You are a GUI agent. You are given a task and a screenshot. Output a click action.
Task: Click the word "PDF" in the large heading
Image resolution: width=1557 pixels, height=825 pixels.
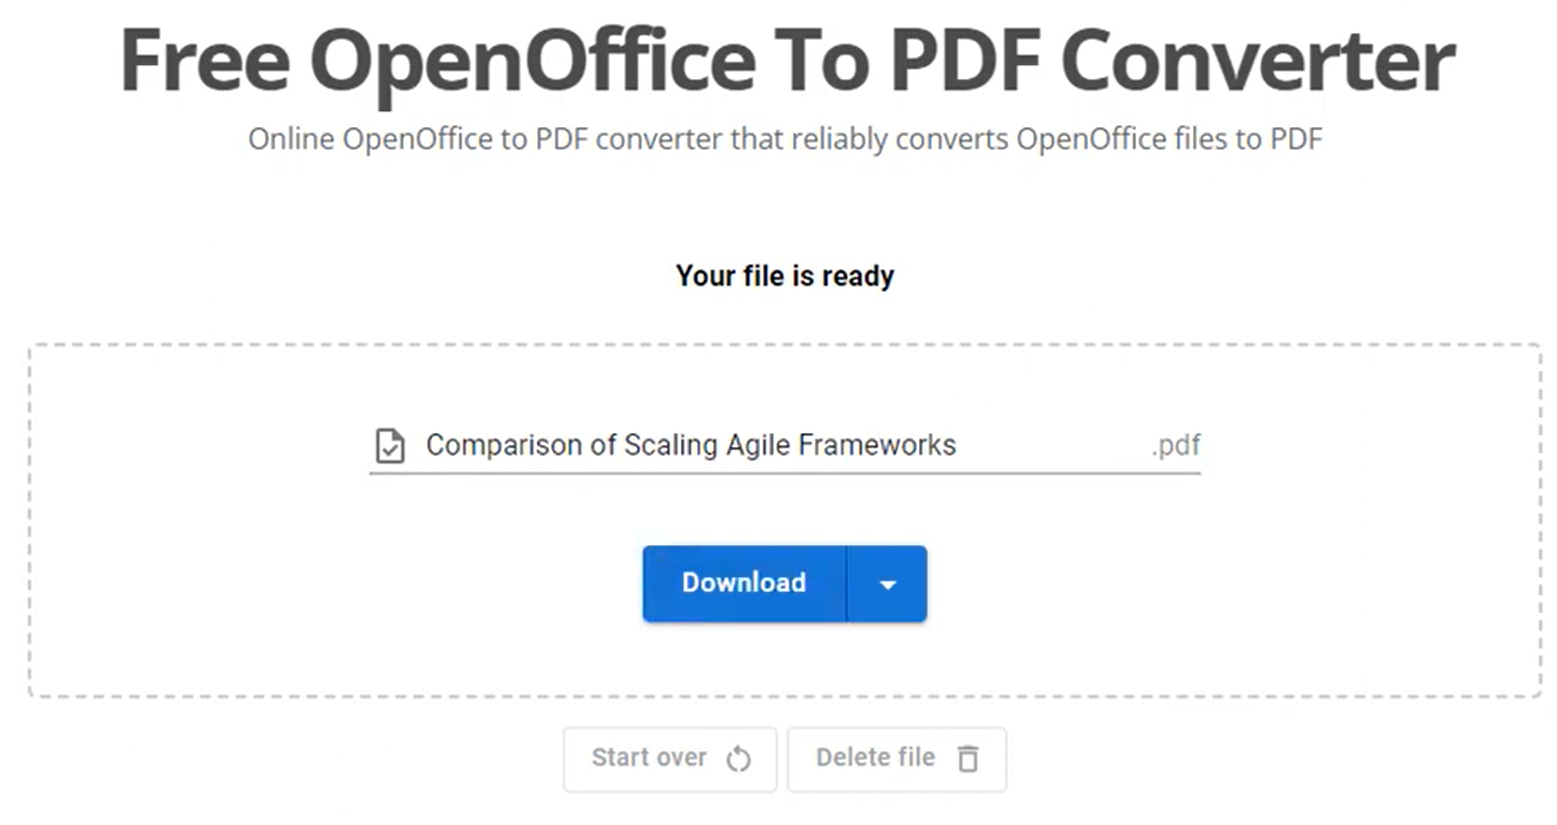[965, 62]
